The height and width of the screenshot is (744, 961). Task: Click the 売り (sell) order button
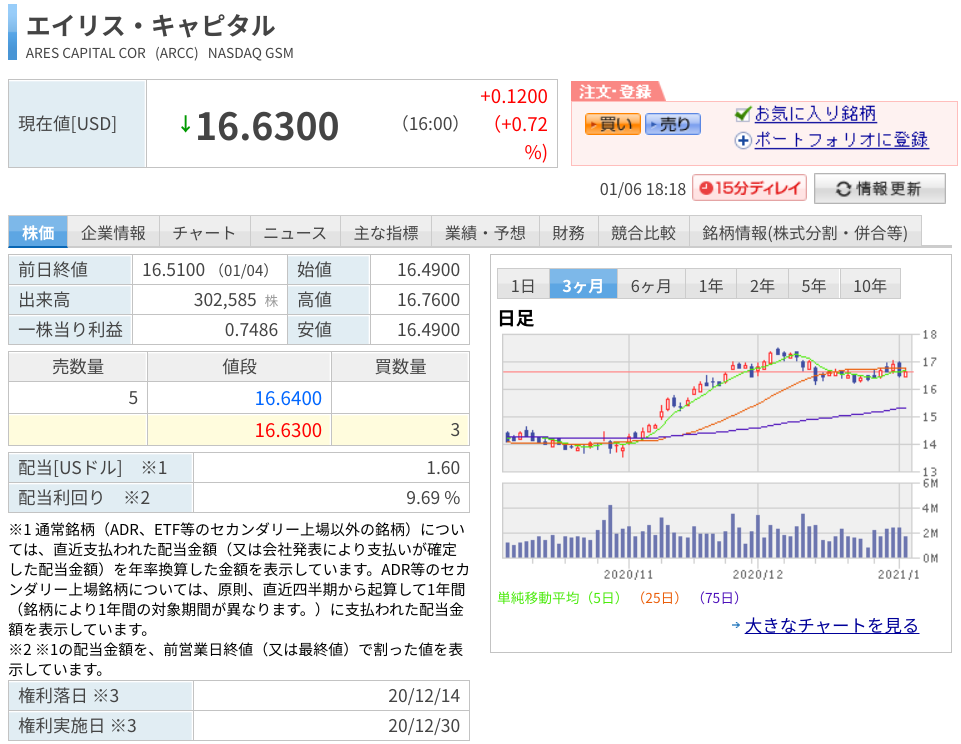click(672, 124)
